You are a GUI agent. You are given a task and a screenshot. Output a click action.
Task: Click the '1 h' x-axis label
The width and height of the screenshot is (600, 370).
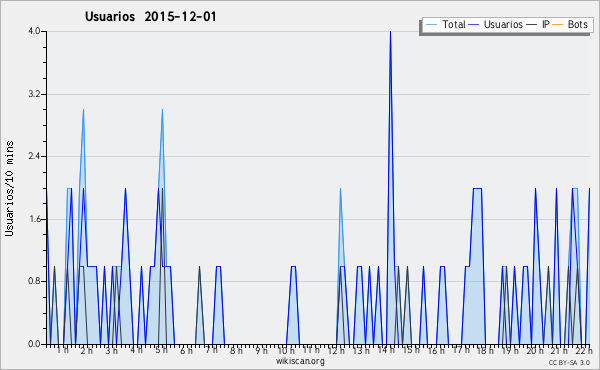(x=63, y=350)
